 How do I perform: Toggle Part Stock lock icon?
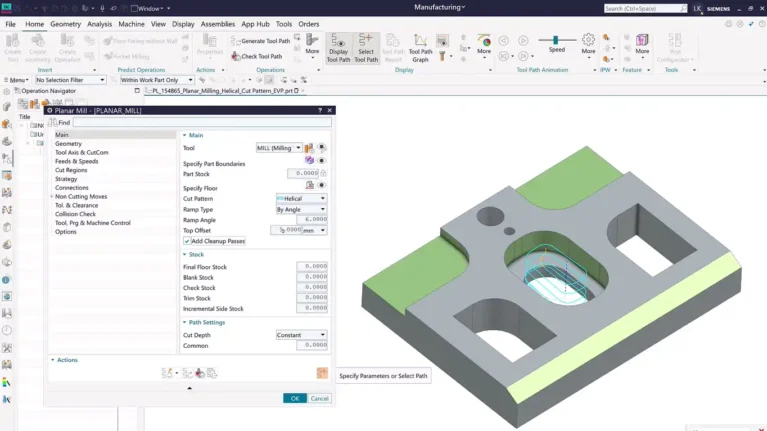point(323,173)
